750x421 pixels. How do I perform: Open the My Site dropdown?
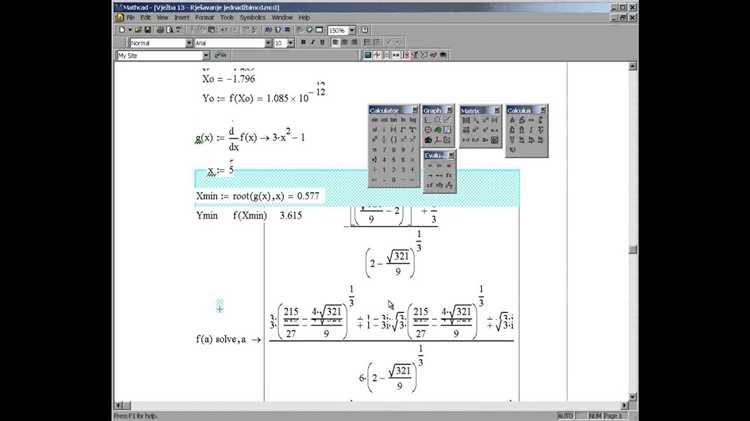coord(206,55)
